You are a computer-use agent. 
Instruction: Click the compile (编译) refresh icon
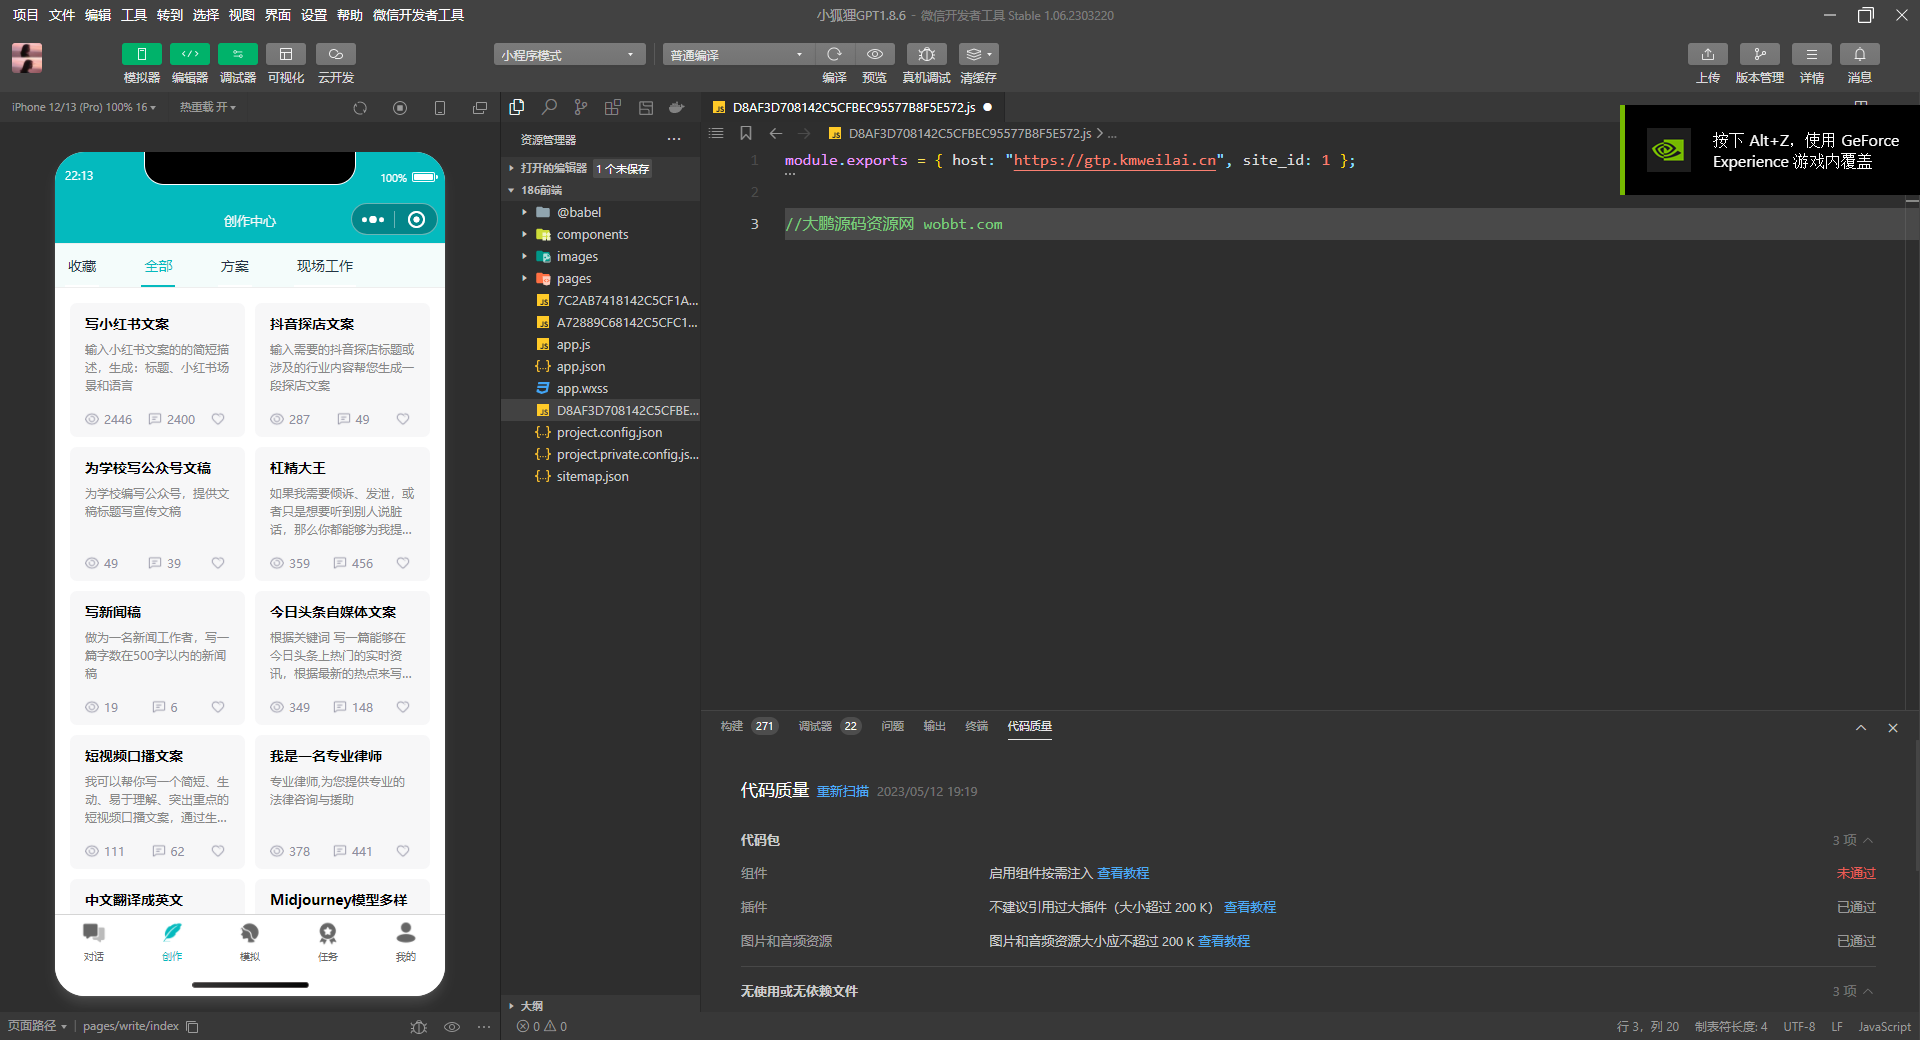[x=834, y=55]
